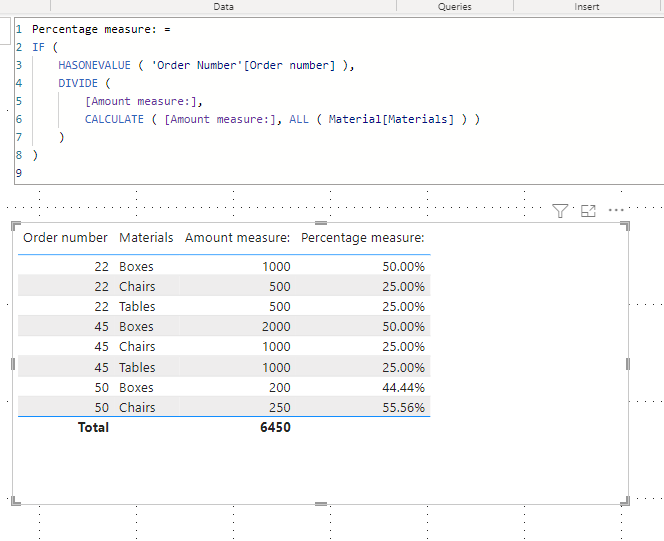Select Tables in order 22 row
664x541 pixels.
click(x=137, y=306)
